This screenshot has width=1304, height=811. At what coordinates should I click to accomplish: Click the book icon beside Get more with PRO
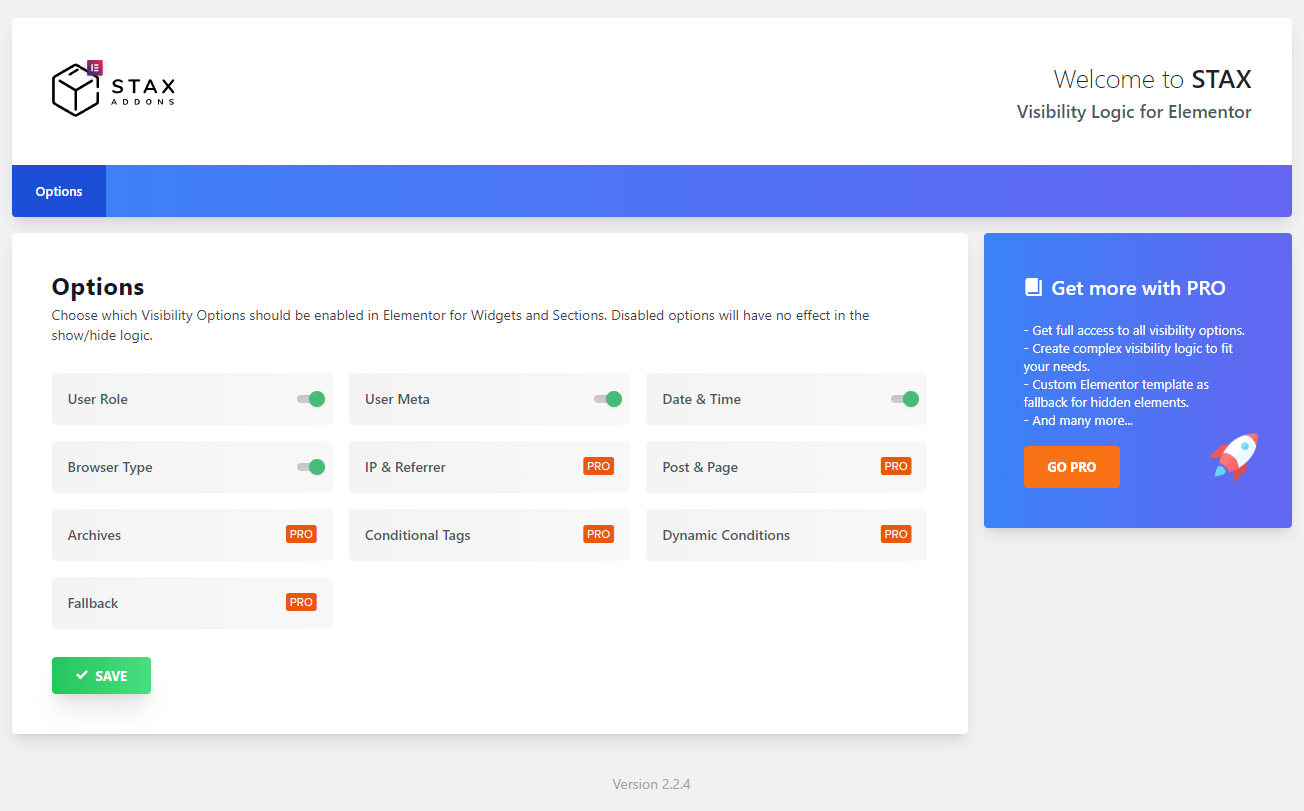pyautogui.click(x=1032, y=287)
